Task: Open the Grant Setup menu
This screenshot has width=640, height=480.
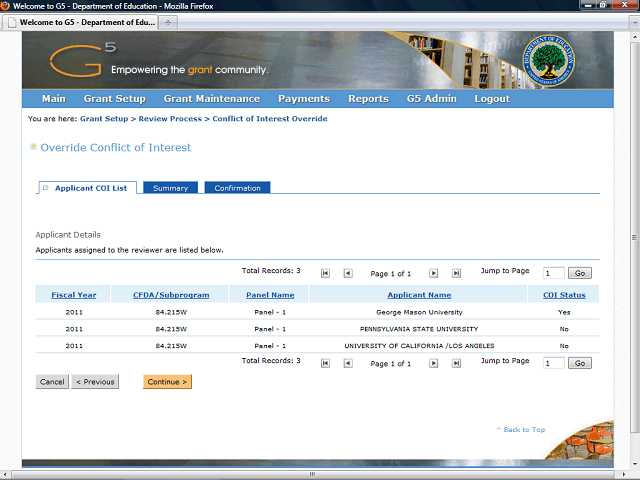Action: click(x=115, y=99)
